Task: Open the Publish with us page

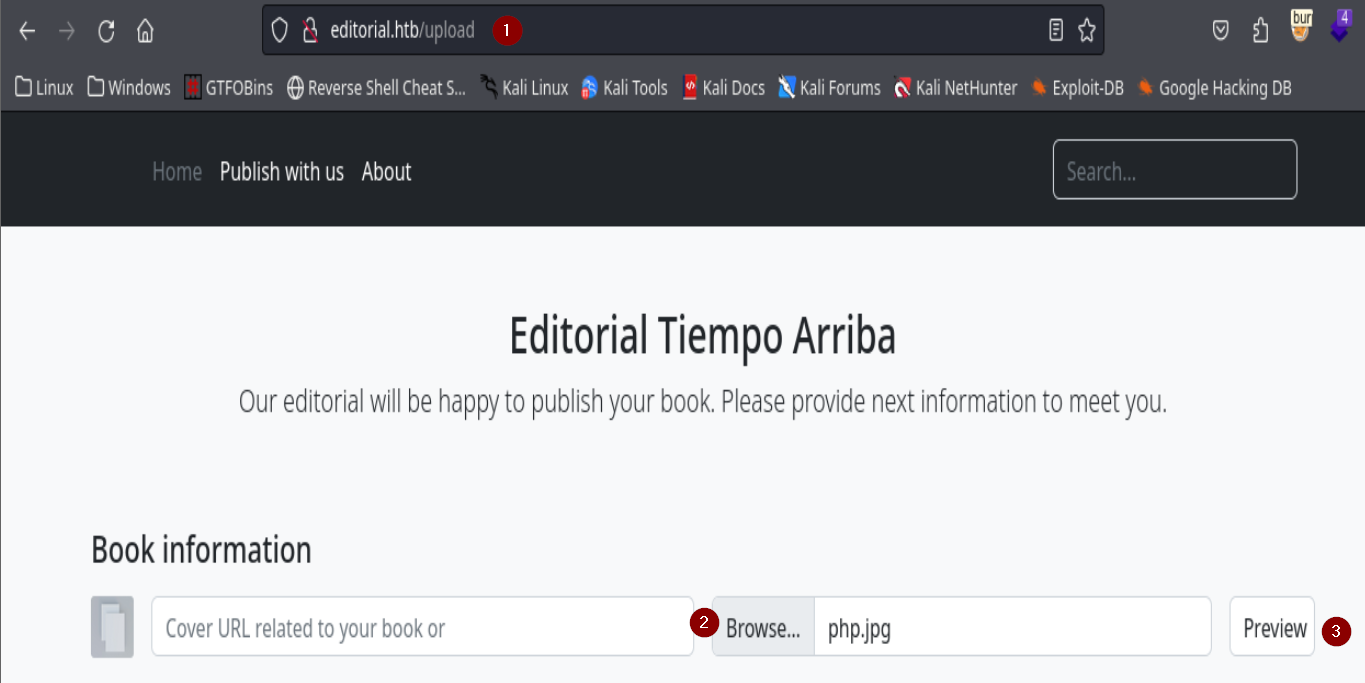Action: pos(282,172)
